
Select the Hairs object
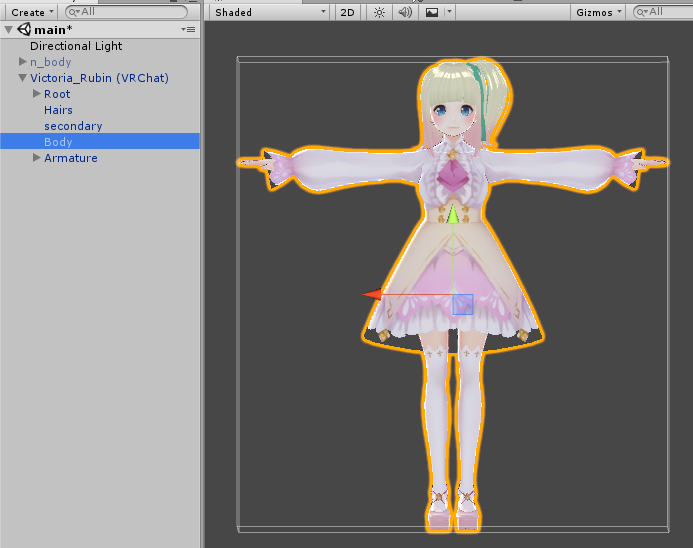coord(58,110)
